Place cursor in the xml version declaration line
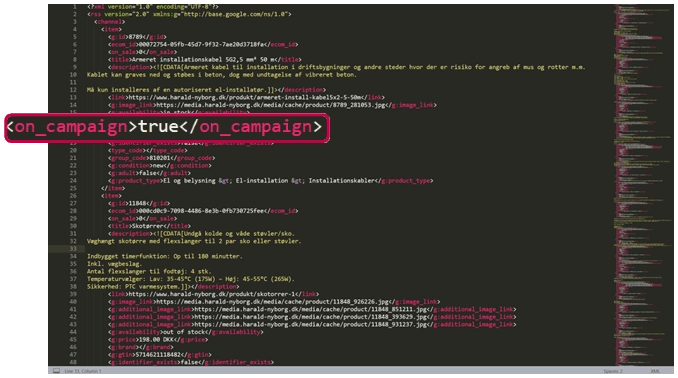 pyautogui.click(x=153, y=7)
